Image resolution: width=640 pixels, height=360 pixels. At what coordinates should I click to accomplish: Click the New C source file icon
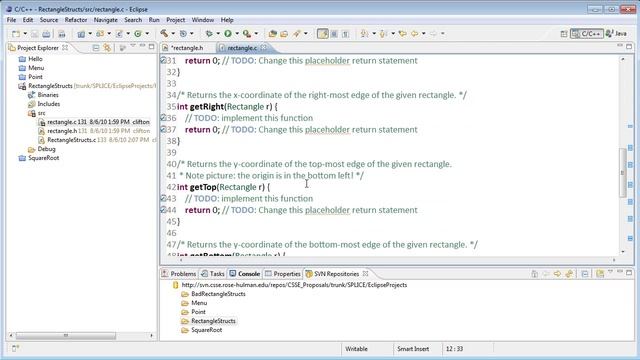[x=119, y=34]
